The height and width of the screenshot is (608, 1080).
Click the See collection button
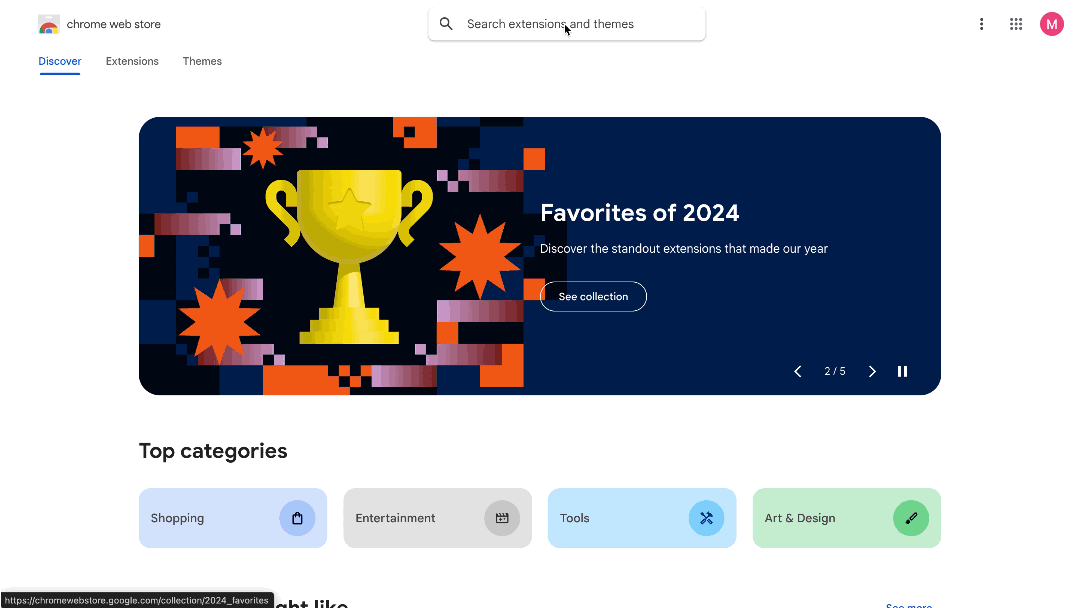(593, 297)
